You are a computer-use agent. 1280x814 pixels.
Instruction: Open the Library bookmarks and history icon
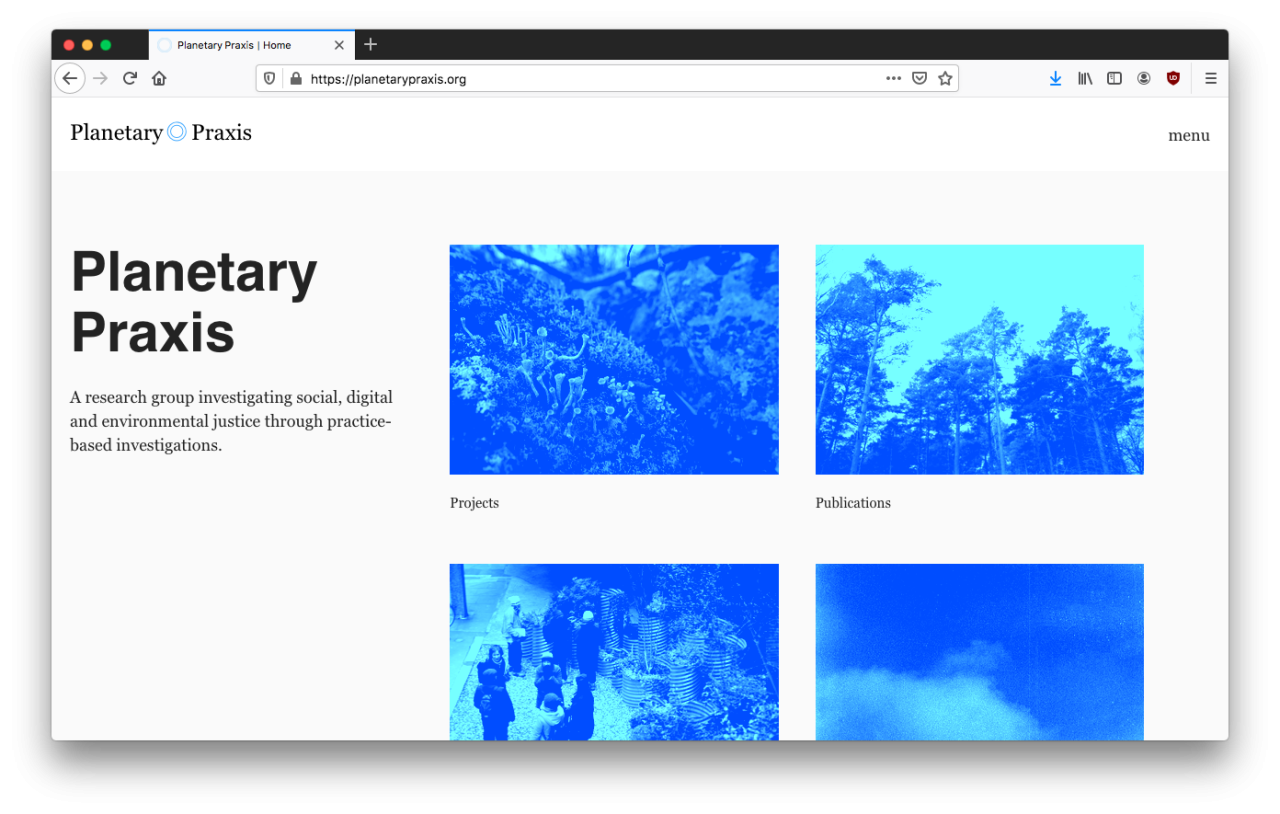pos(1085,79)
